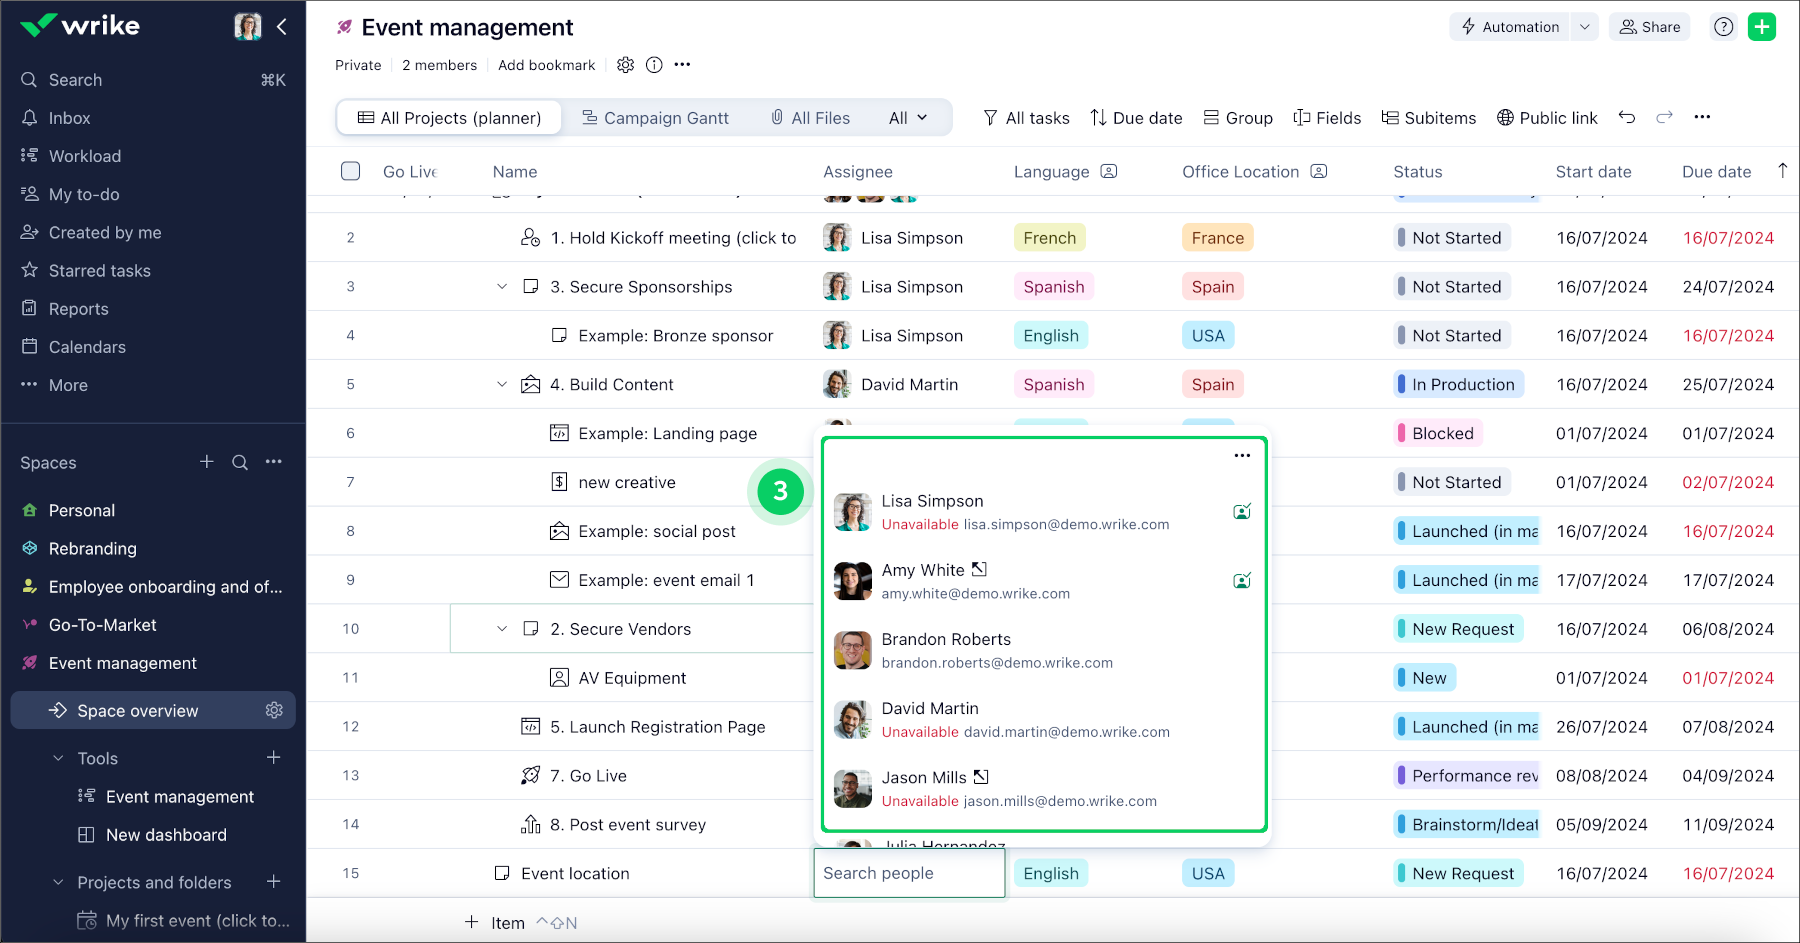
Task: Click Add bookmark
Action: pyautogui.click(x=546, y=64)
